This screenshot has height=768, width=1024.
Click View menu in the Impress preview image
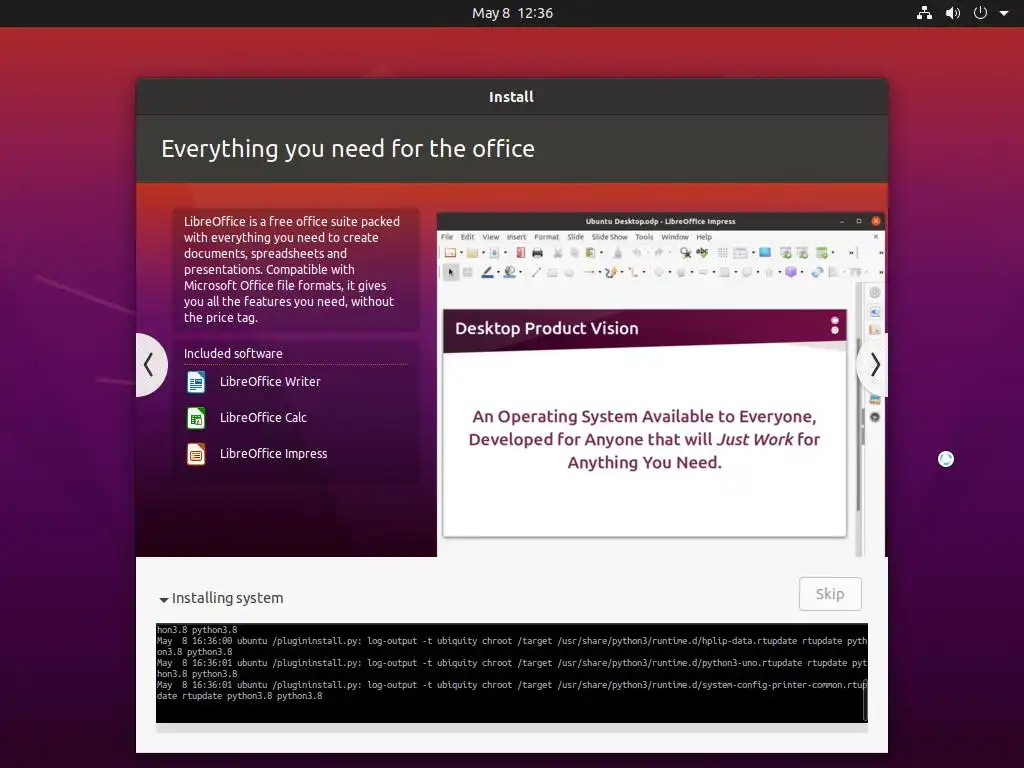point(490,237)
